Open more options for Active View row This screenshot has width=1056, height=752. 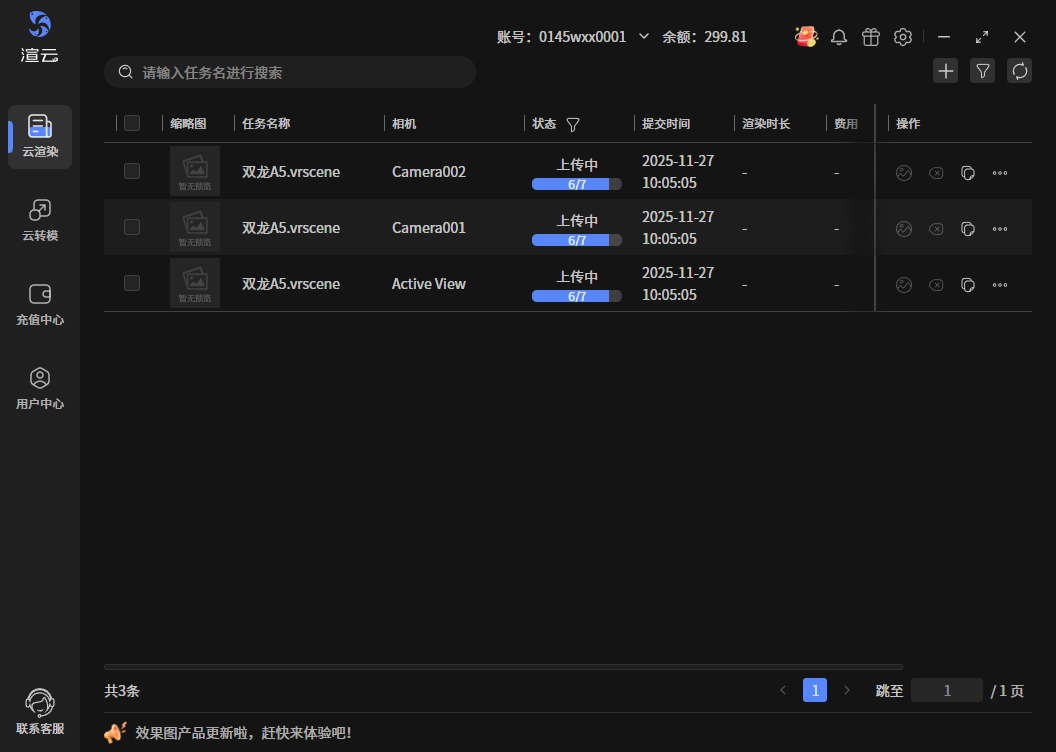coord(1000,285)
